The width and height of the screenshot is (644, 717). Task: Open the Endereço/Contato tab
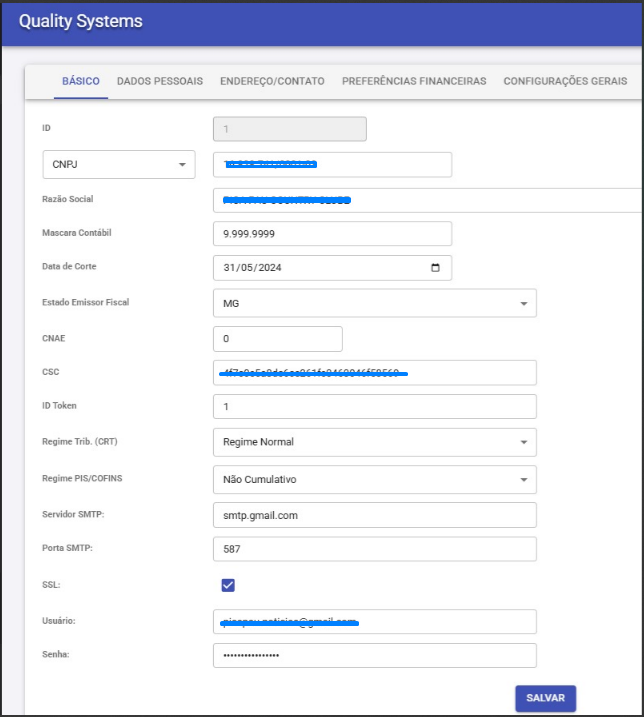click(272, 81)
